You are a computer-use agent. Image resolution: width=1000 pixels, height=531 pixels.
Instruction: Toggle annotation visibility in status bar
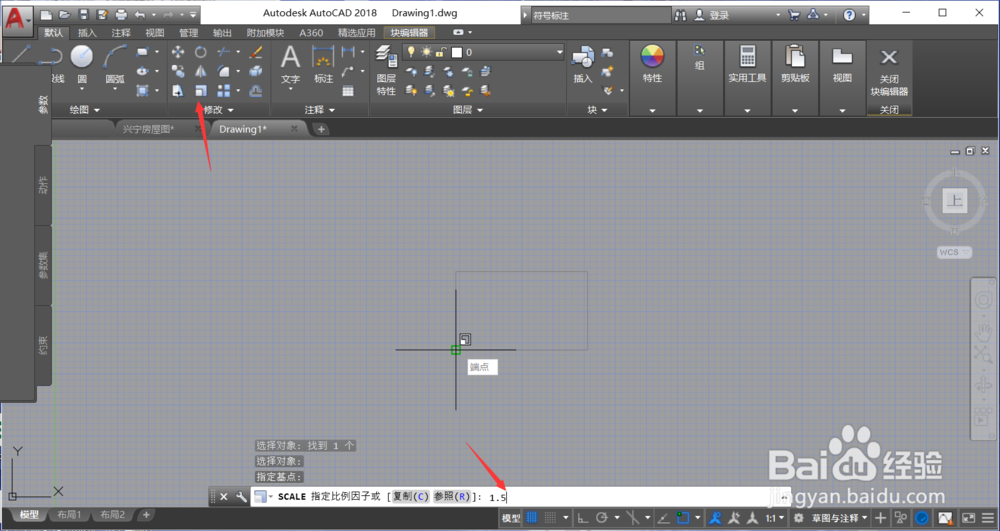[x=717, y=518]
